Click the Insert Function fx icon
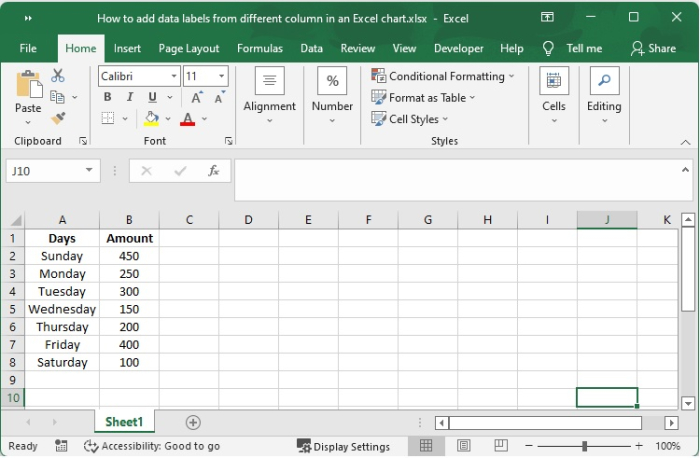The height and width of the screenshot is (458, 700). click(x=213, y=171)
